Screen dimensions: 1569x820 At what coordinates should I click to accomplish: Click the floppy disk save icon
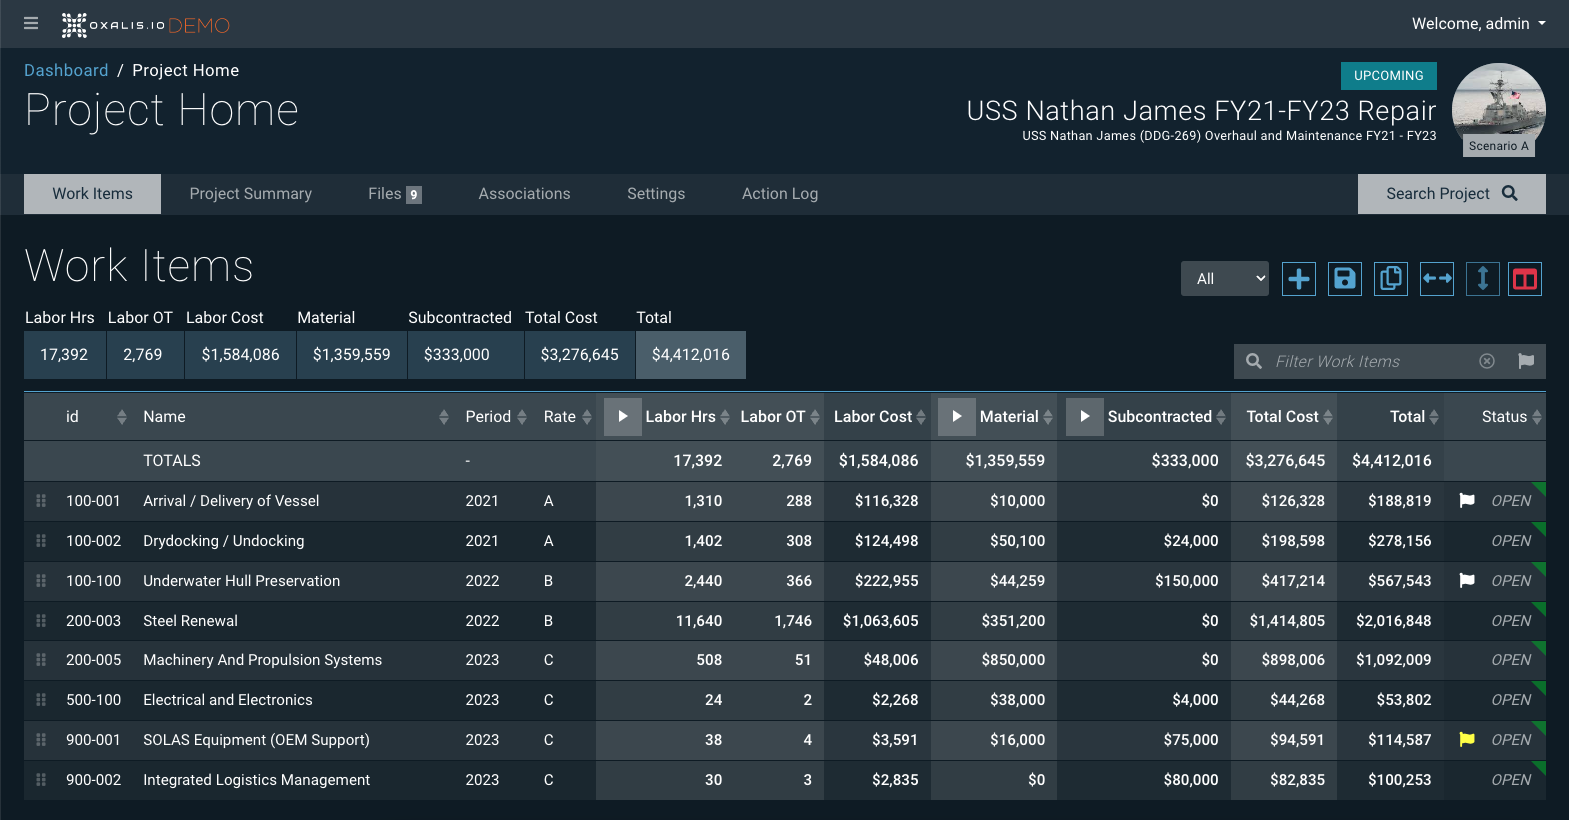1344,279
